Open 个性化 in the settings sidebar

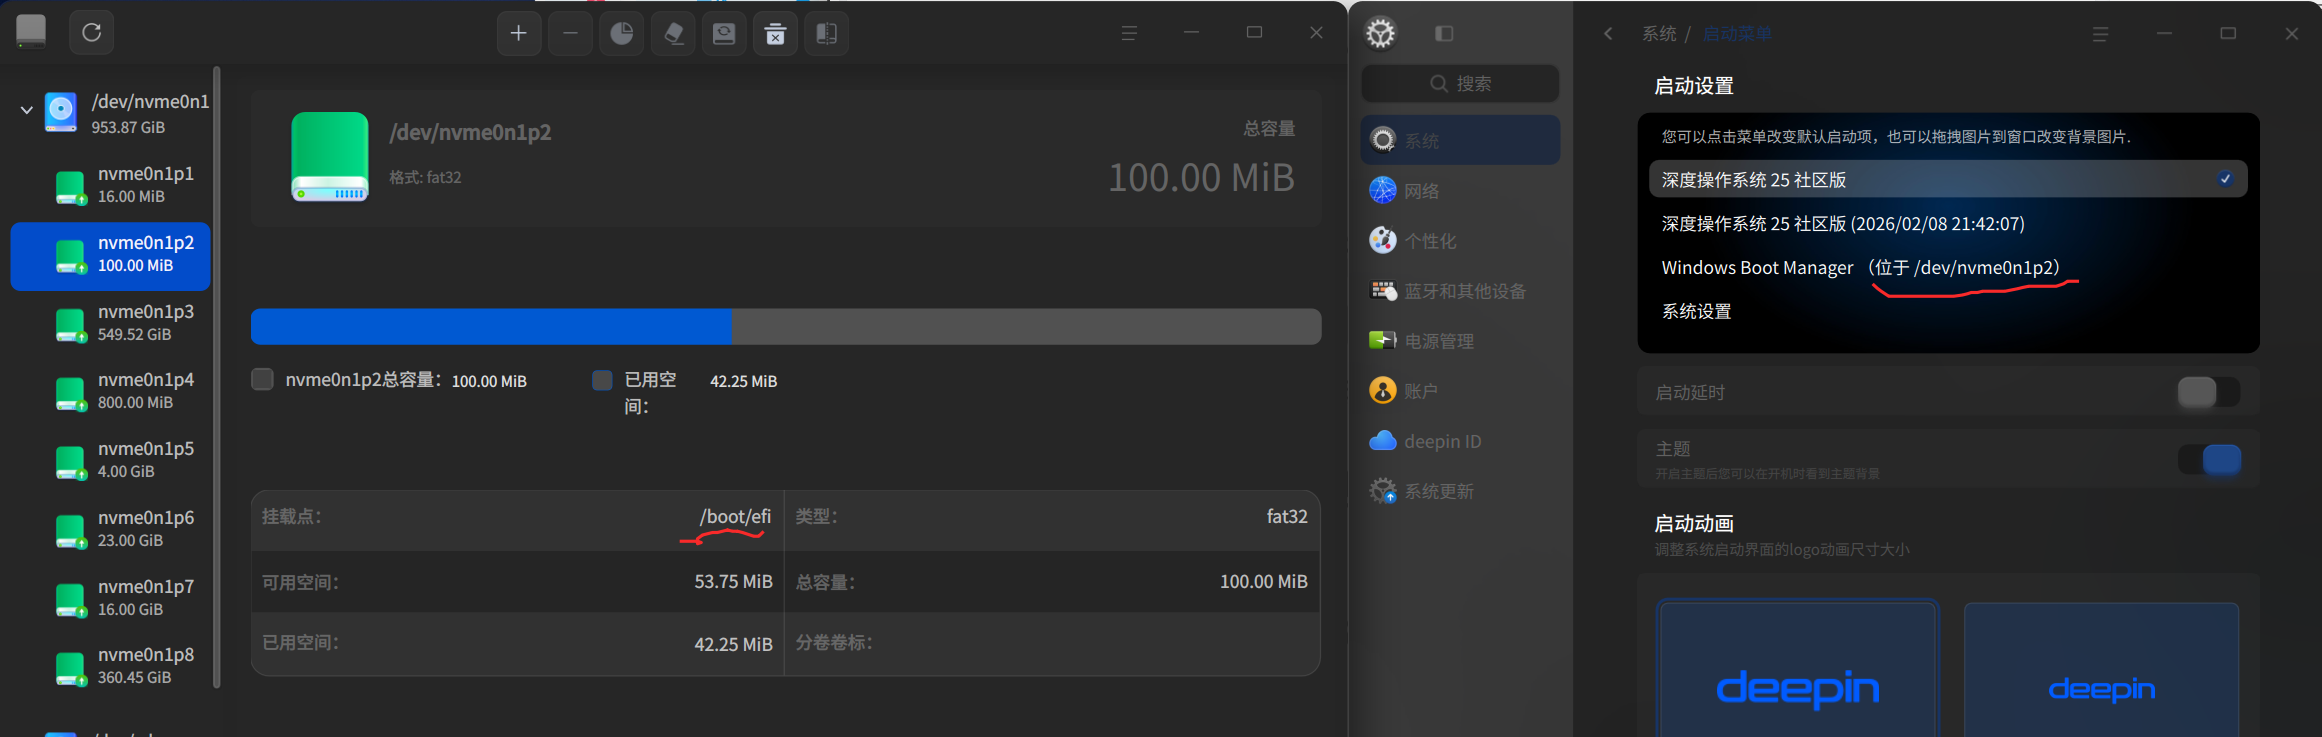click(1460, 241)
